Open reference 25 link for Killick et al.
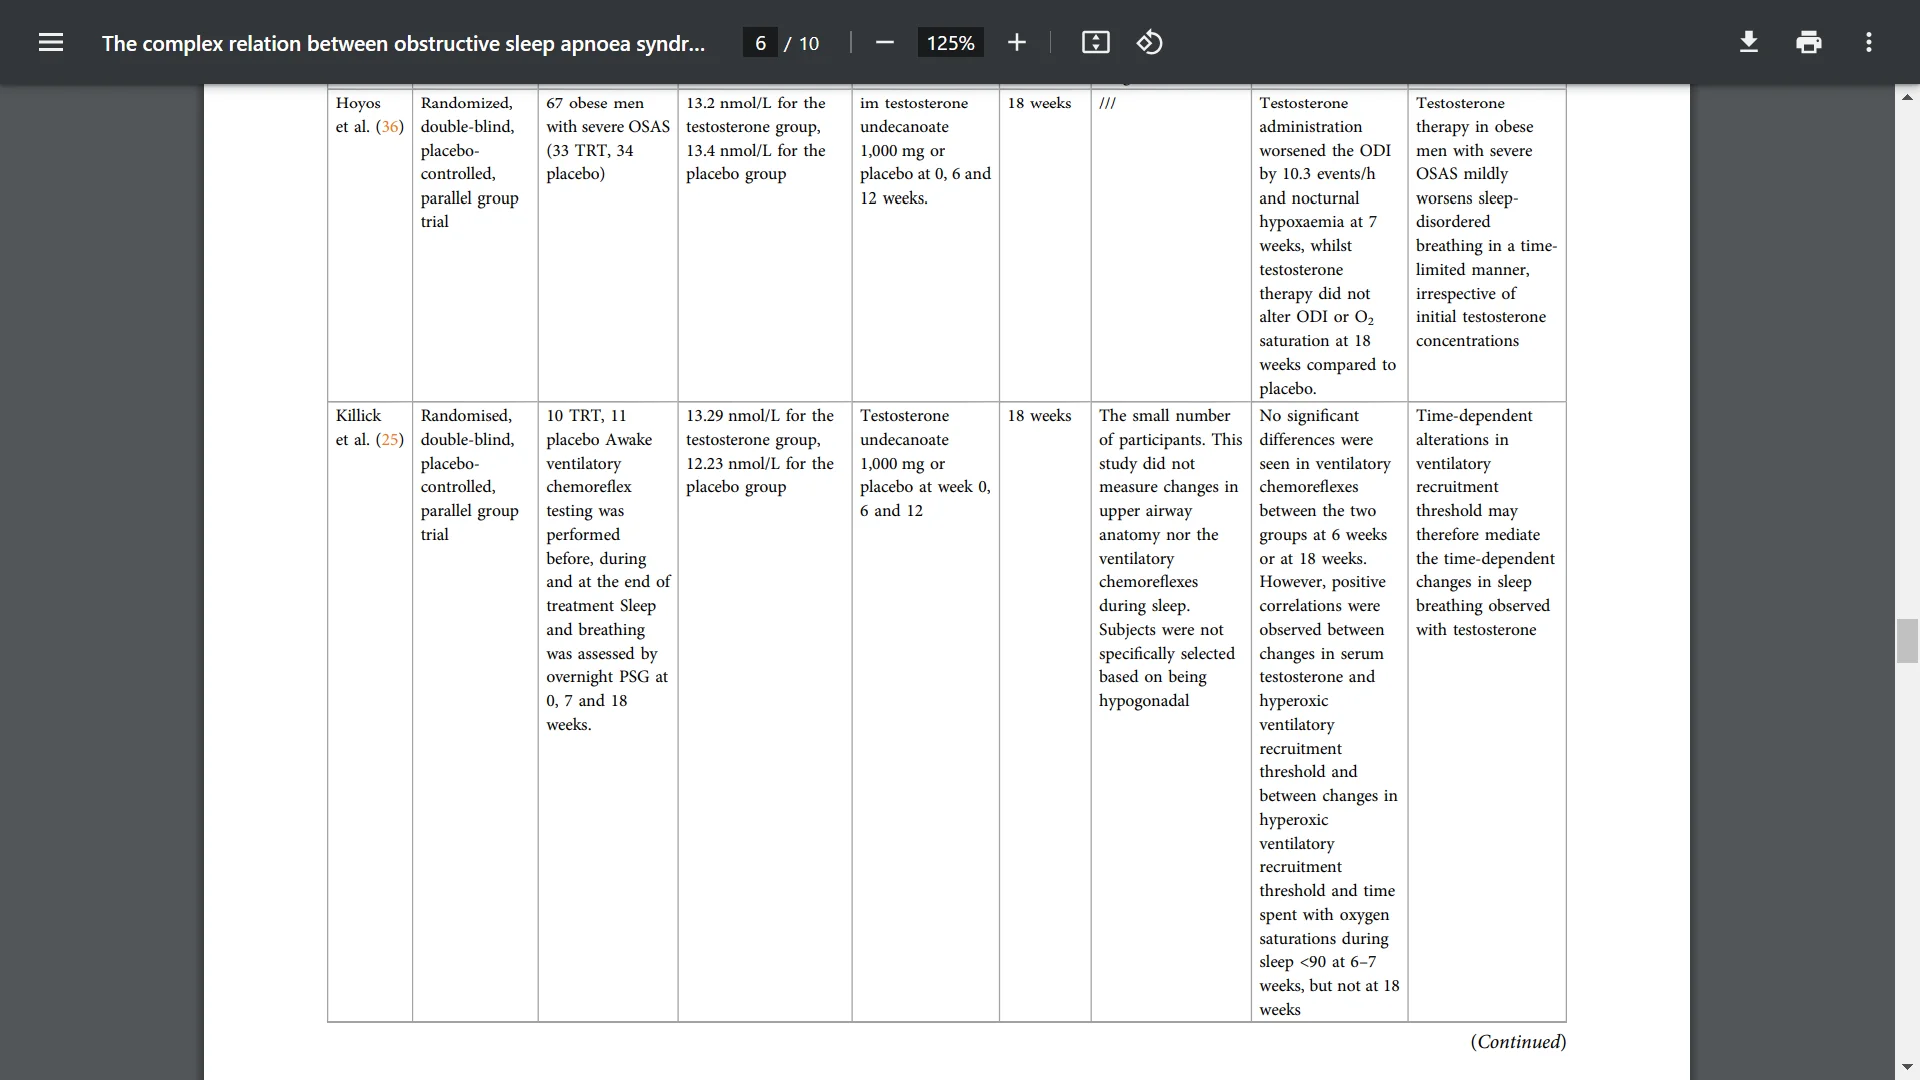 (x=391, y=440)
